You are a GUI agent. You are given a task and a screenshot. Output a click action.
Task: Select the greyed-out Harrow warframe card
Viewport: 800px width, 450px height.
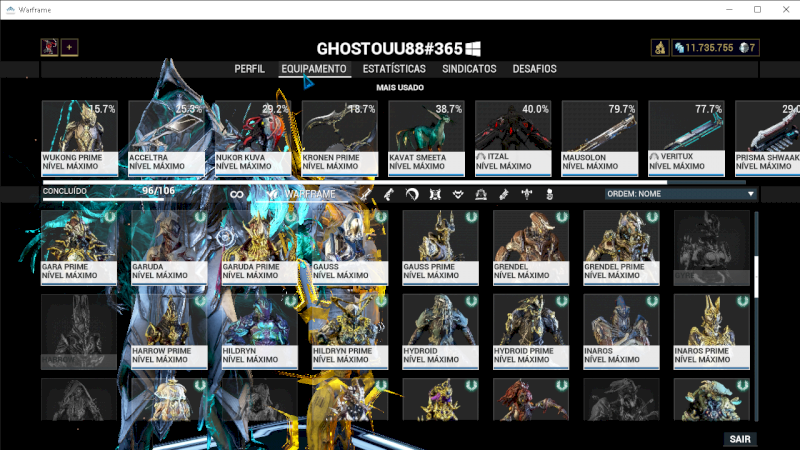[79, 332]
